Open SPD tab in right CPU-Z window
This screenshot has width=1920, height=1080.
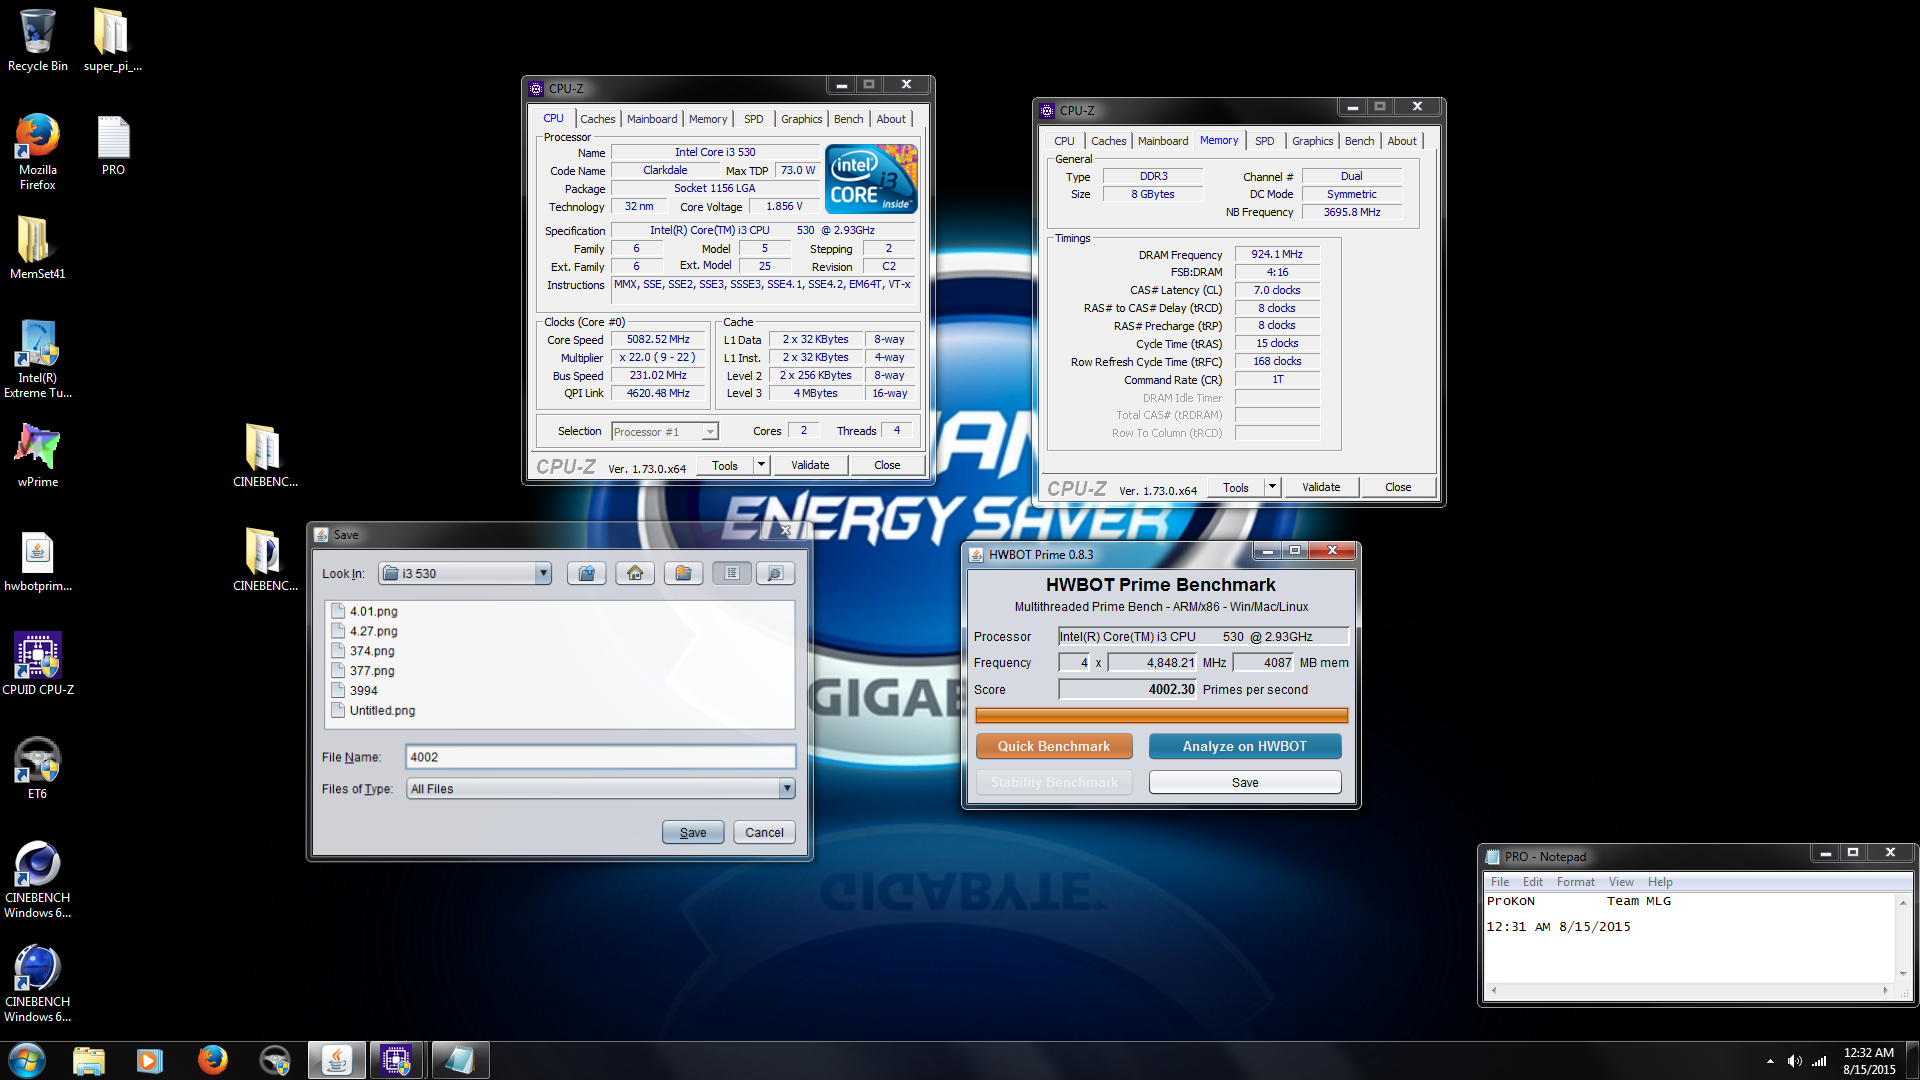(x=1264, y=141)
